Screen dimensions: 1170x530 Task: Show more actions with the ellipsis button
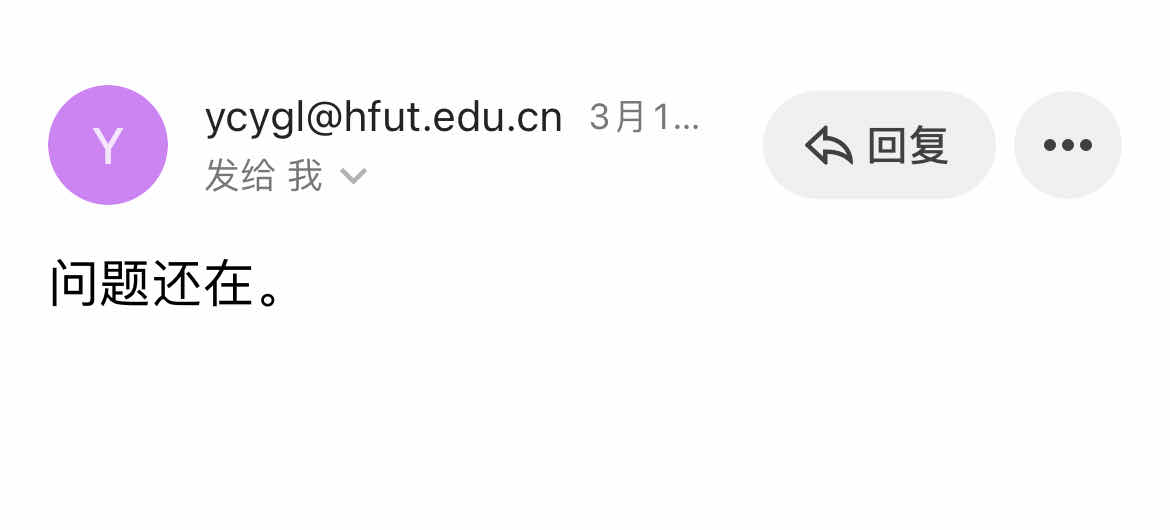click(x=1067, y=146)
